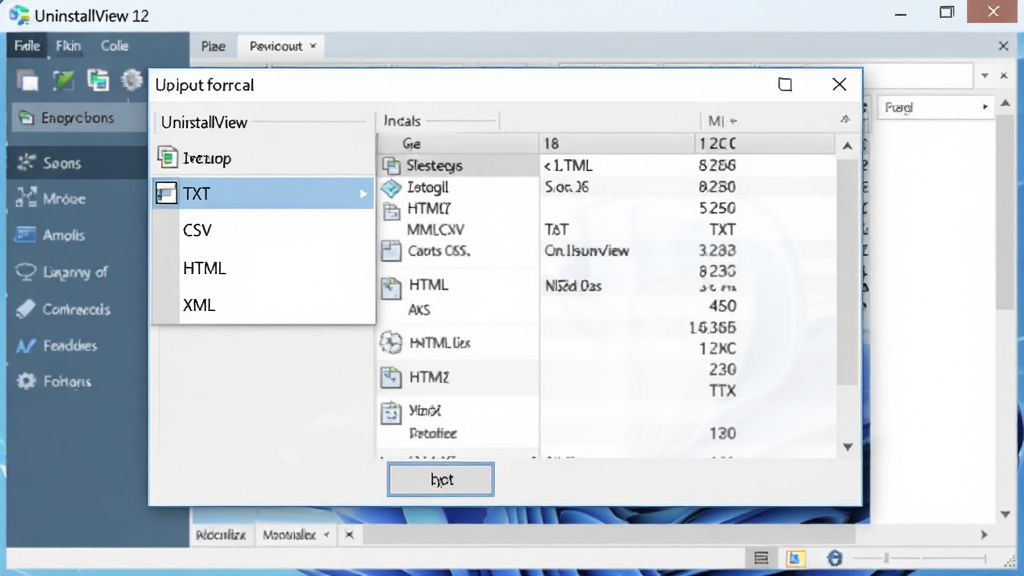Click the small icon right of Mi header
Screen dimensions: 1024x576
pyautogui.click(x=845, y=120)
